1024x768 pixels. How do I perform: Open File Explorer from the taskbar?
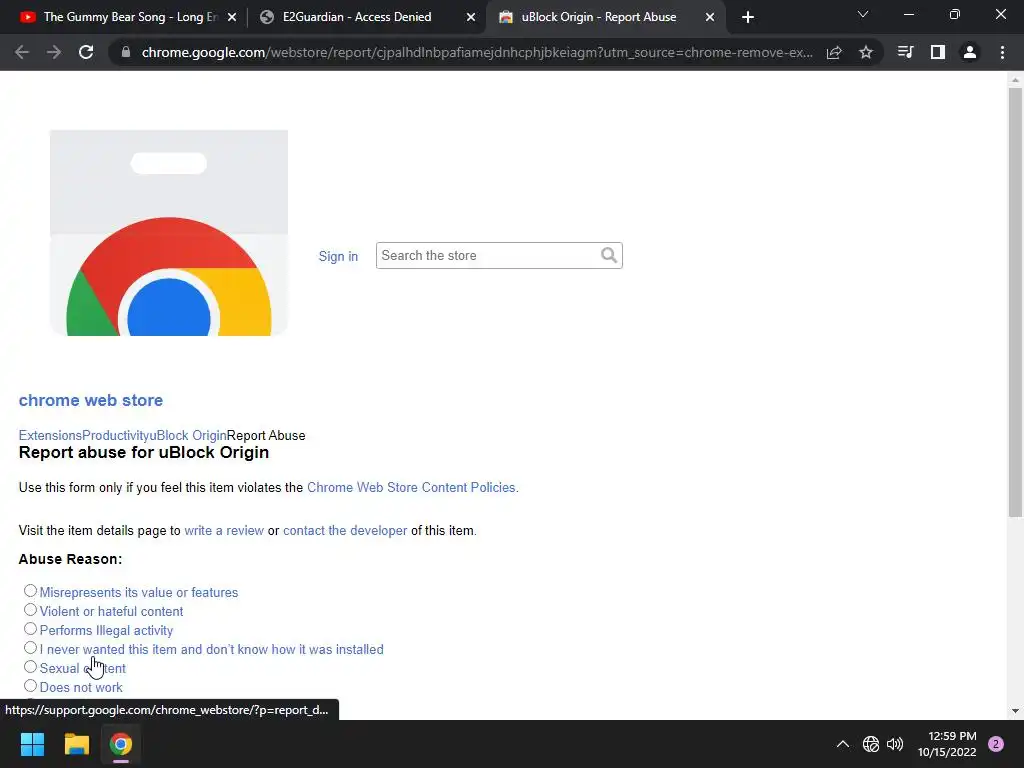pyautogui.click(x=76, y=744)
